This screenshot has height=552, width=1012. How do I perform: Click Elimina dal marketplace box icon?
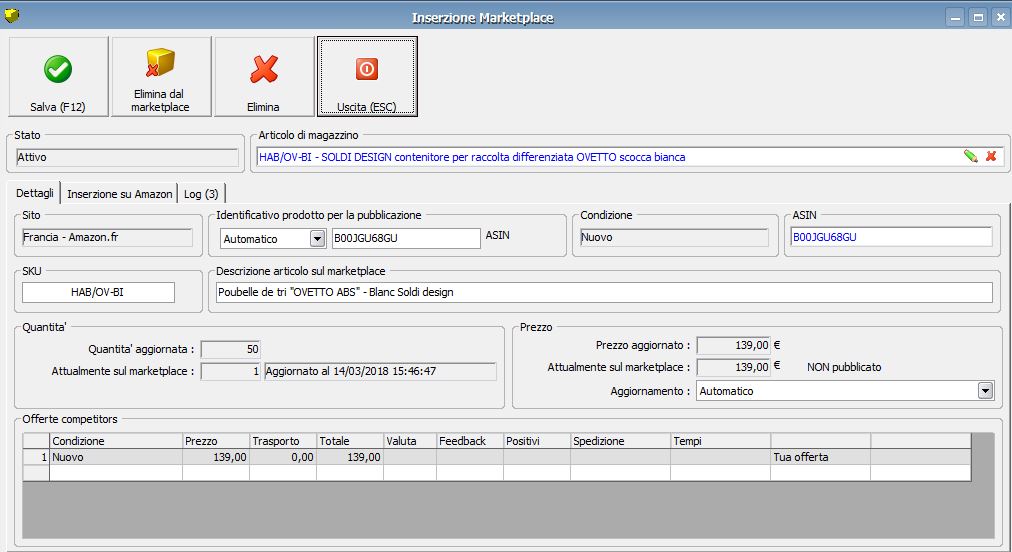[161, 76]
